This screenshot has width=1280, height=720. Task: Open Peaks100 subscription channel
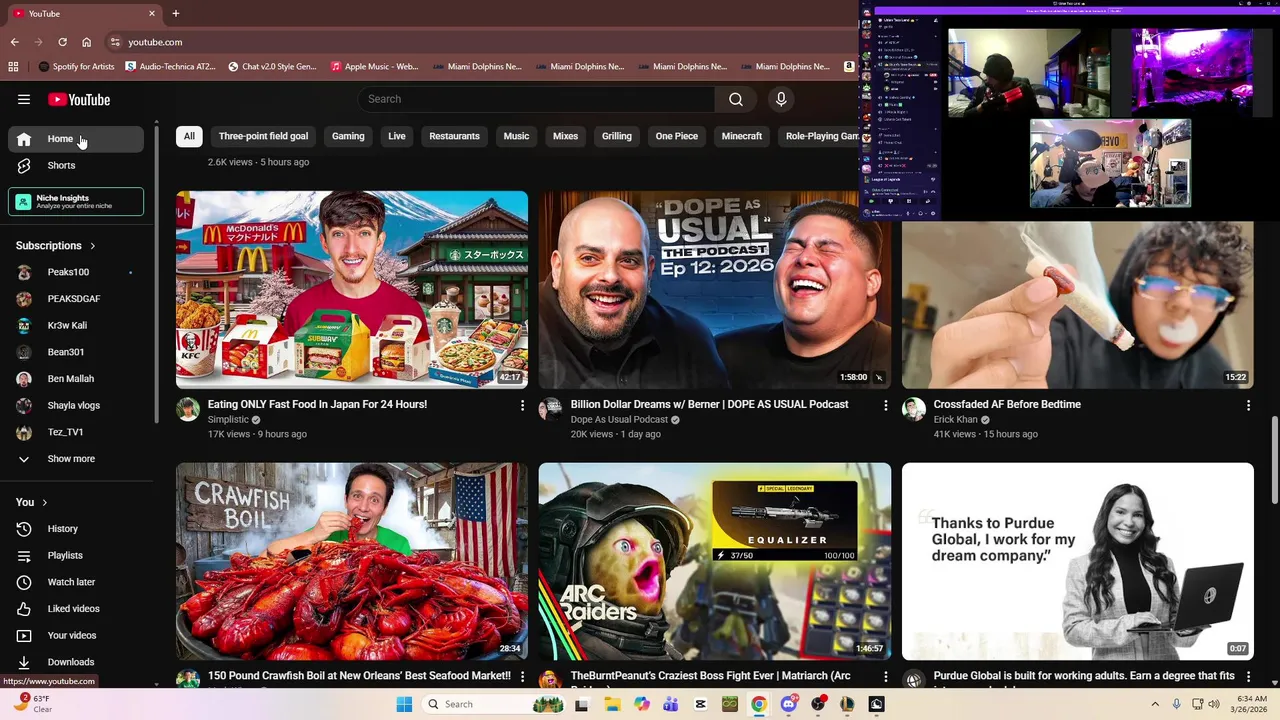click(76, 272)
